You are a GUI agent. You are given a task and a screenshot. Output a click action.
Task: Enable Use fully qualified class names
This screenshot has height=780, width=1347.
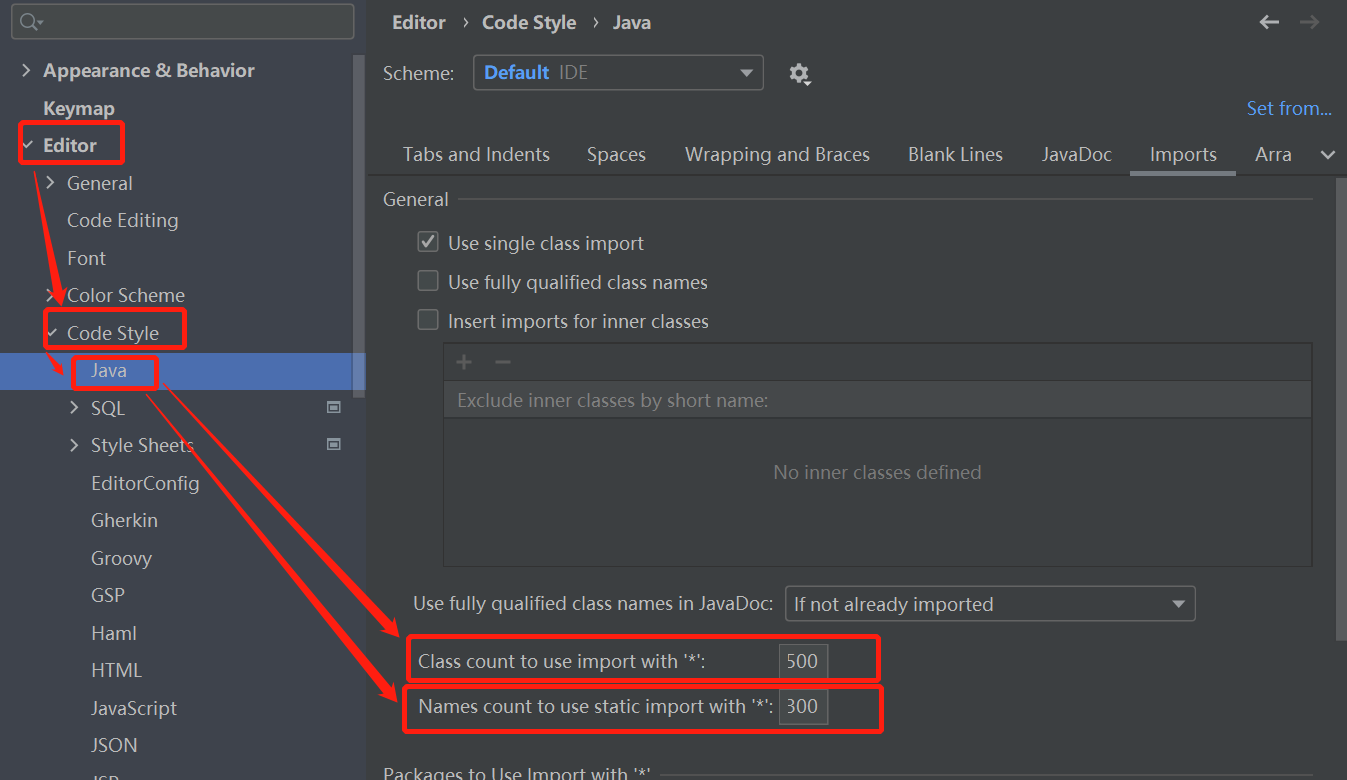coord(428,281)
